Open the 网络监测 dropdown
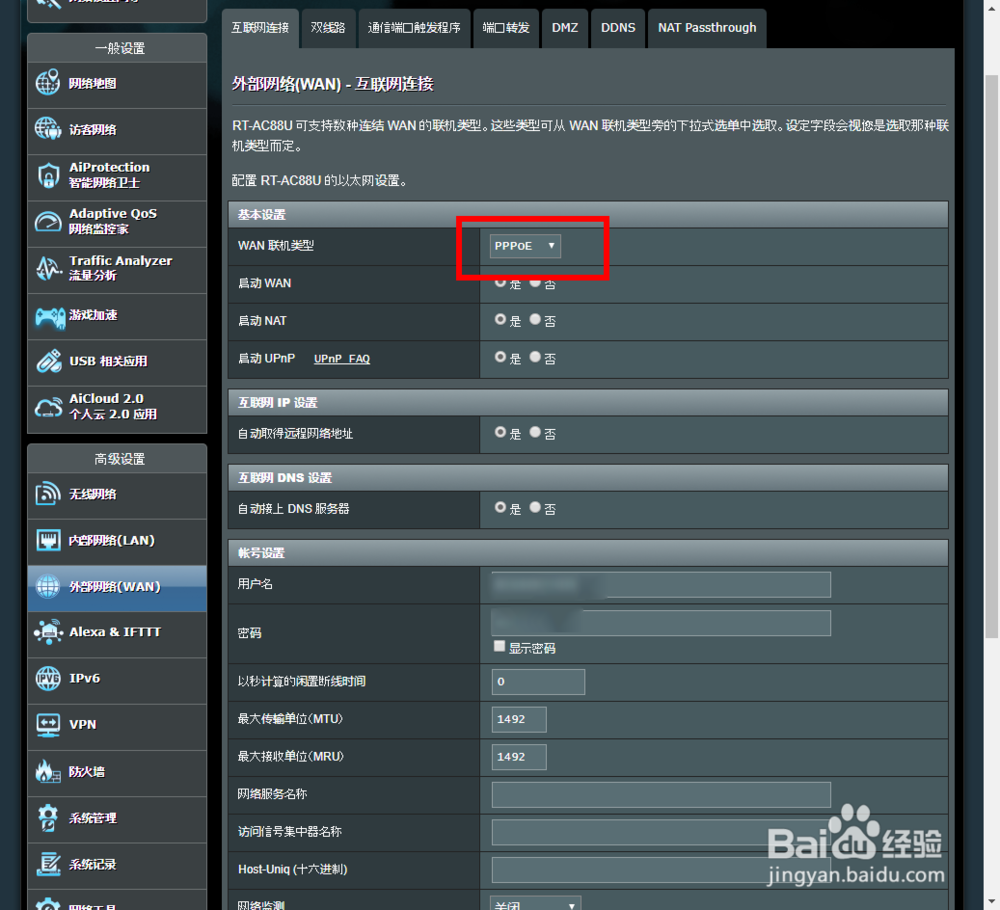The height and width of the screenshot is (910, 1000). [535, 905]
